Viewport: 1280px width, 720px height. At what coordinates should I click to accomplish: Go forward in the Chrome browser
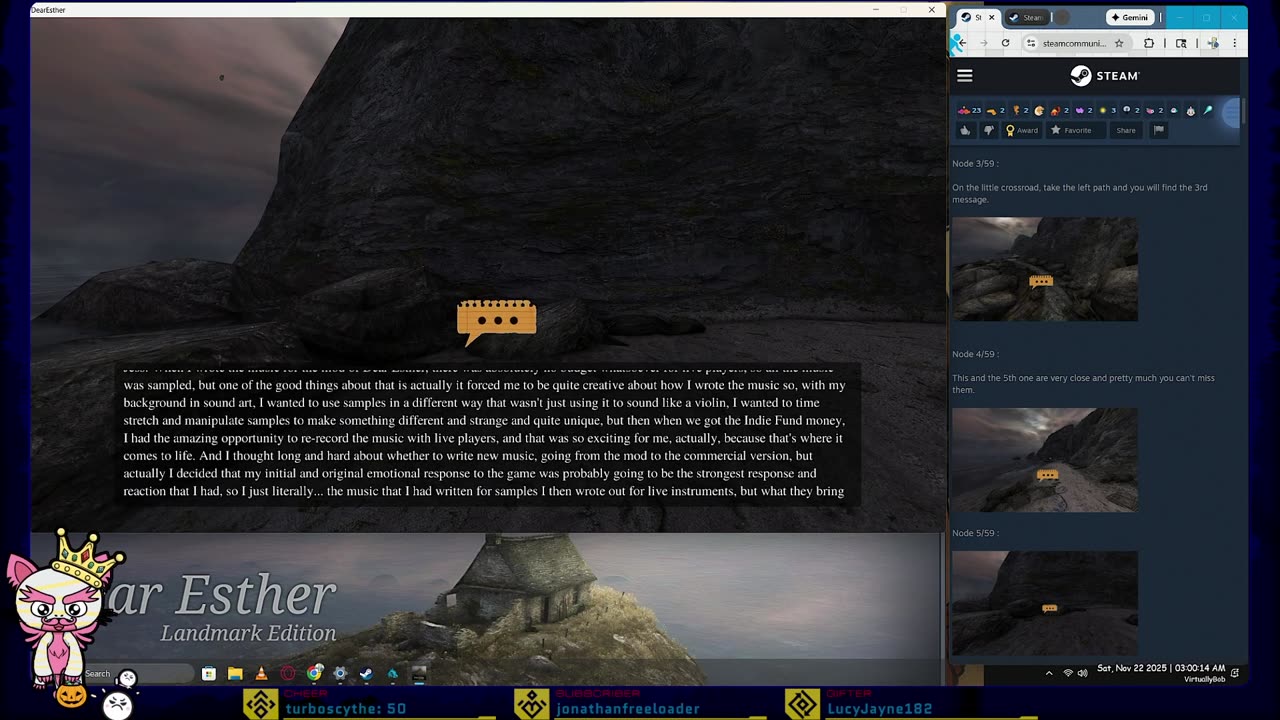pyautogui.click(x=984, y=43)
